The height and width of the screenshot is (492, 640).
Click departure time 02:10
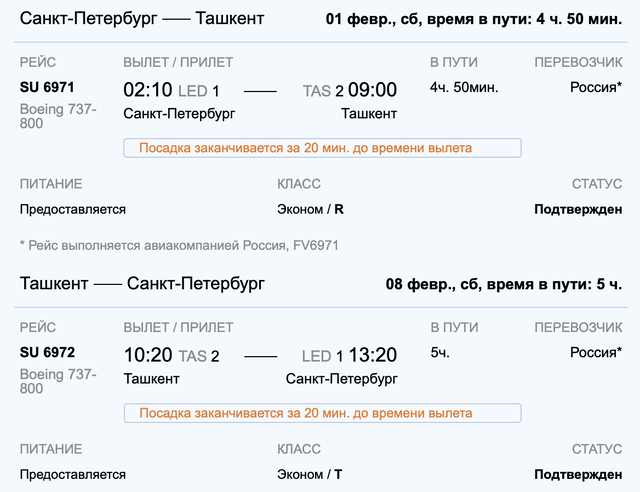click(148, 90)
